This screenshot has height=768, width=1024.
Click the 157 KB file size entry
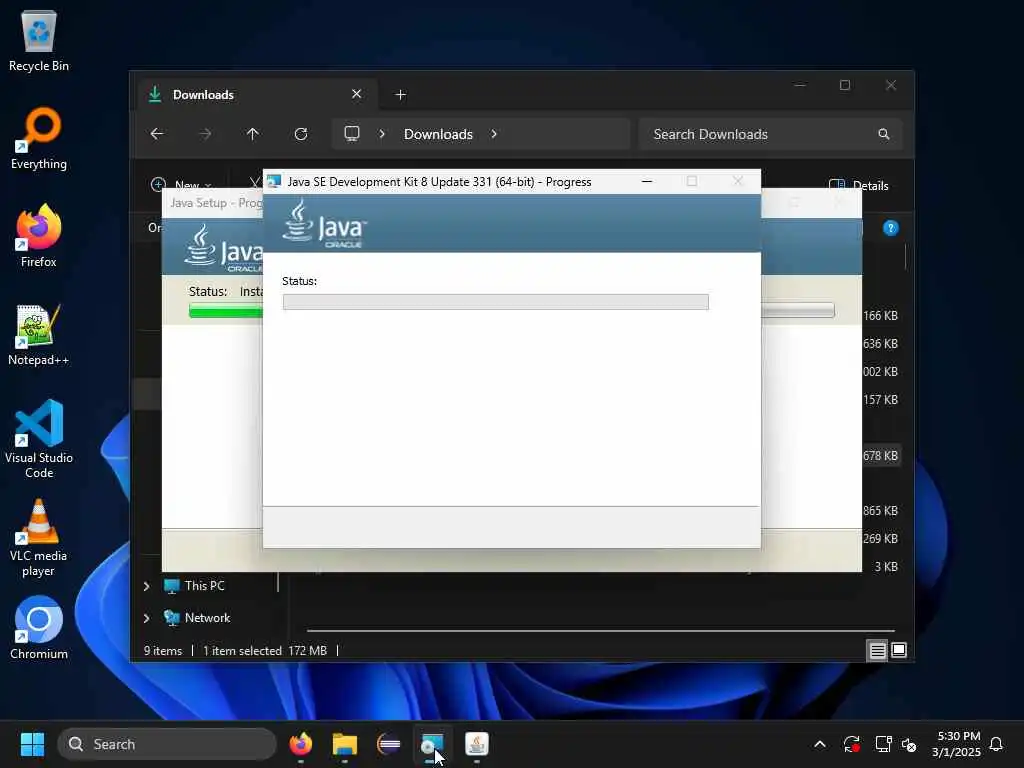point(880,400)
